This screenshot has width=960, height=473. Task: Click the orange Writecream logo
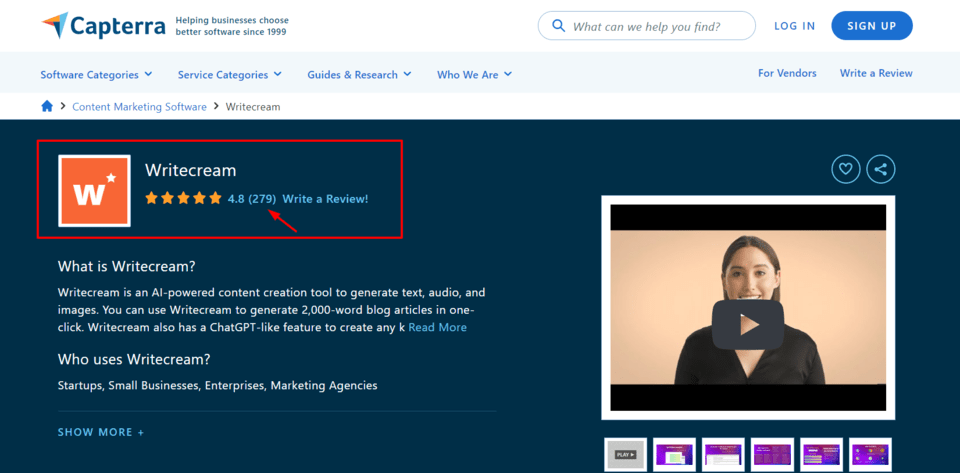click(94, 190)
